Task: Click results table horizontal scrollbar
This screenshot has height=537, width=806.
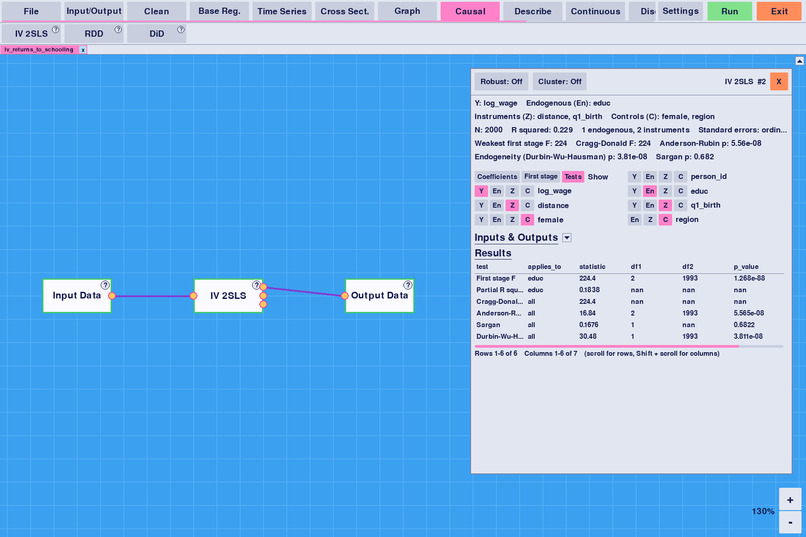Action: [x=607, y=346]
